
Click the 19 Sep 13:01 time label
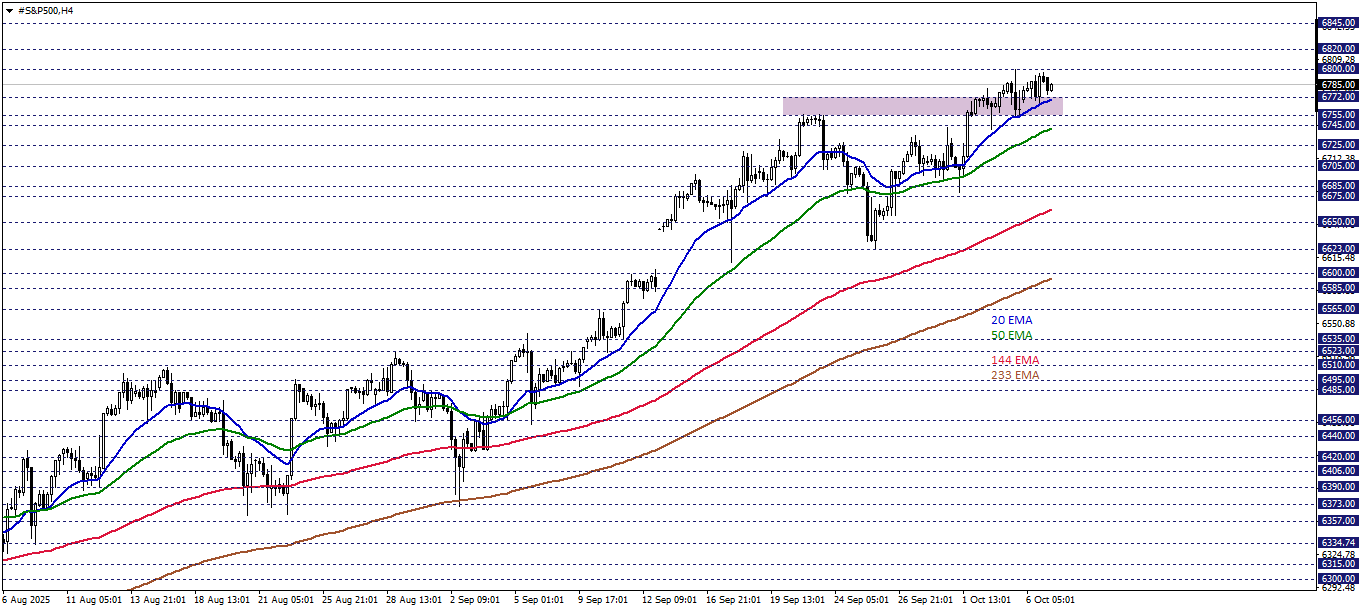tap(796, 600)
